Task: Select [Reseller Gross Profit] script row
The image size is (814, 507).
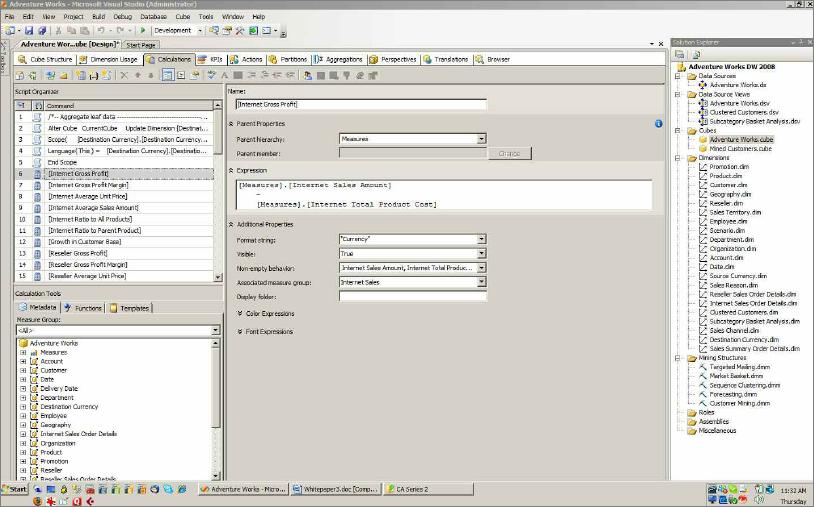Action: (114, 253)
